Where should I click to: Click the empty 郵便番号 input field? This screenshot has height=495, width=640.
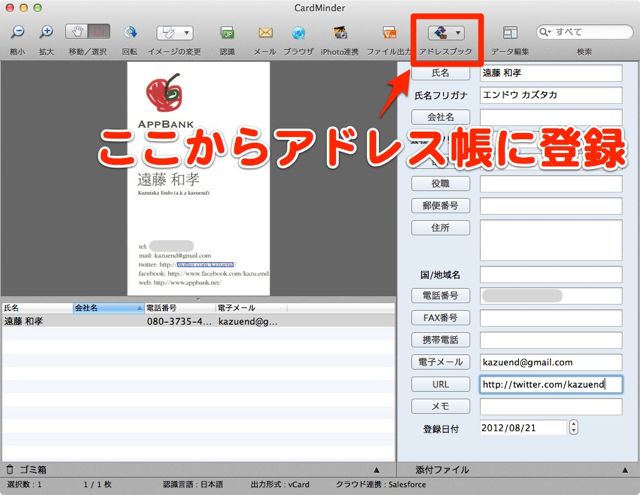coord(551,206)
